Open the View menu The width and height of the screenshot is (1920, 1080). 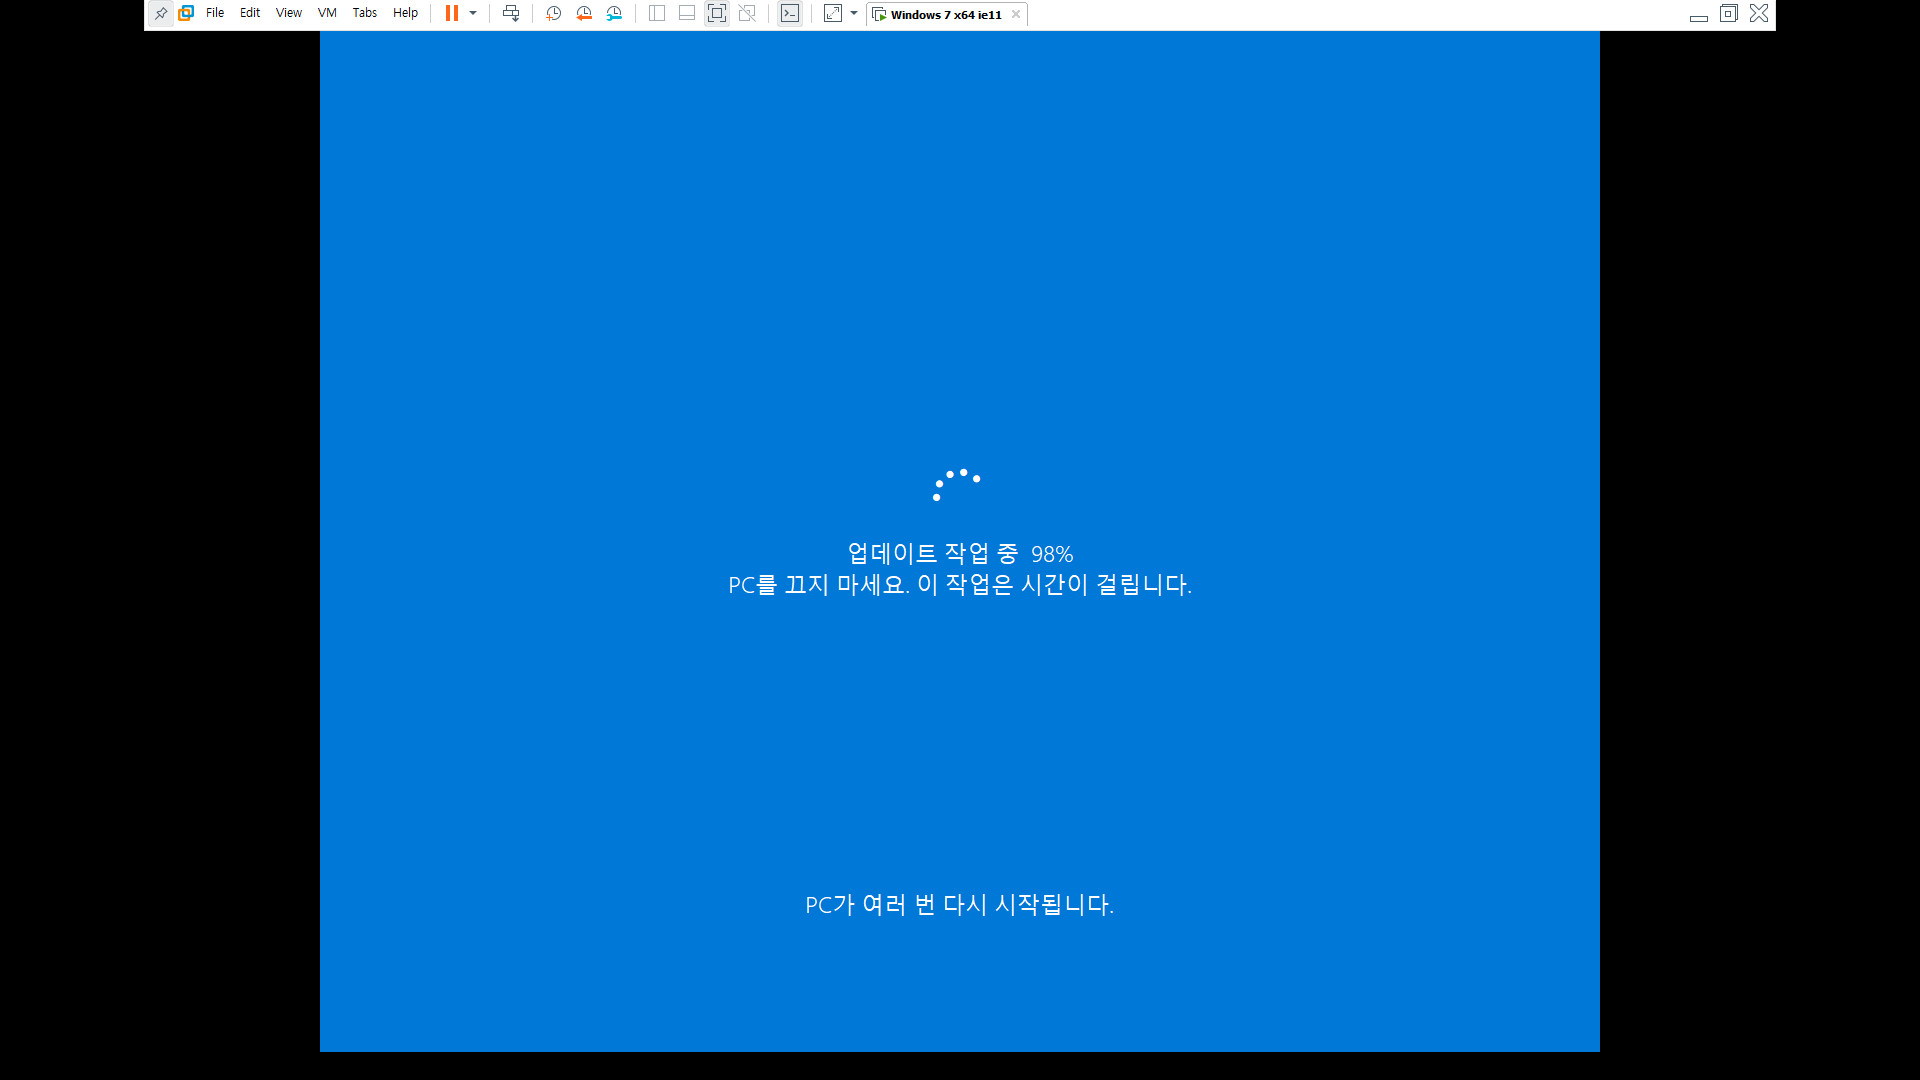(289, 13)
